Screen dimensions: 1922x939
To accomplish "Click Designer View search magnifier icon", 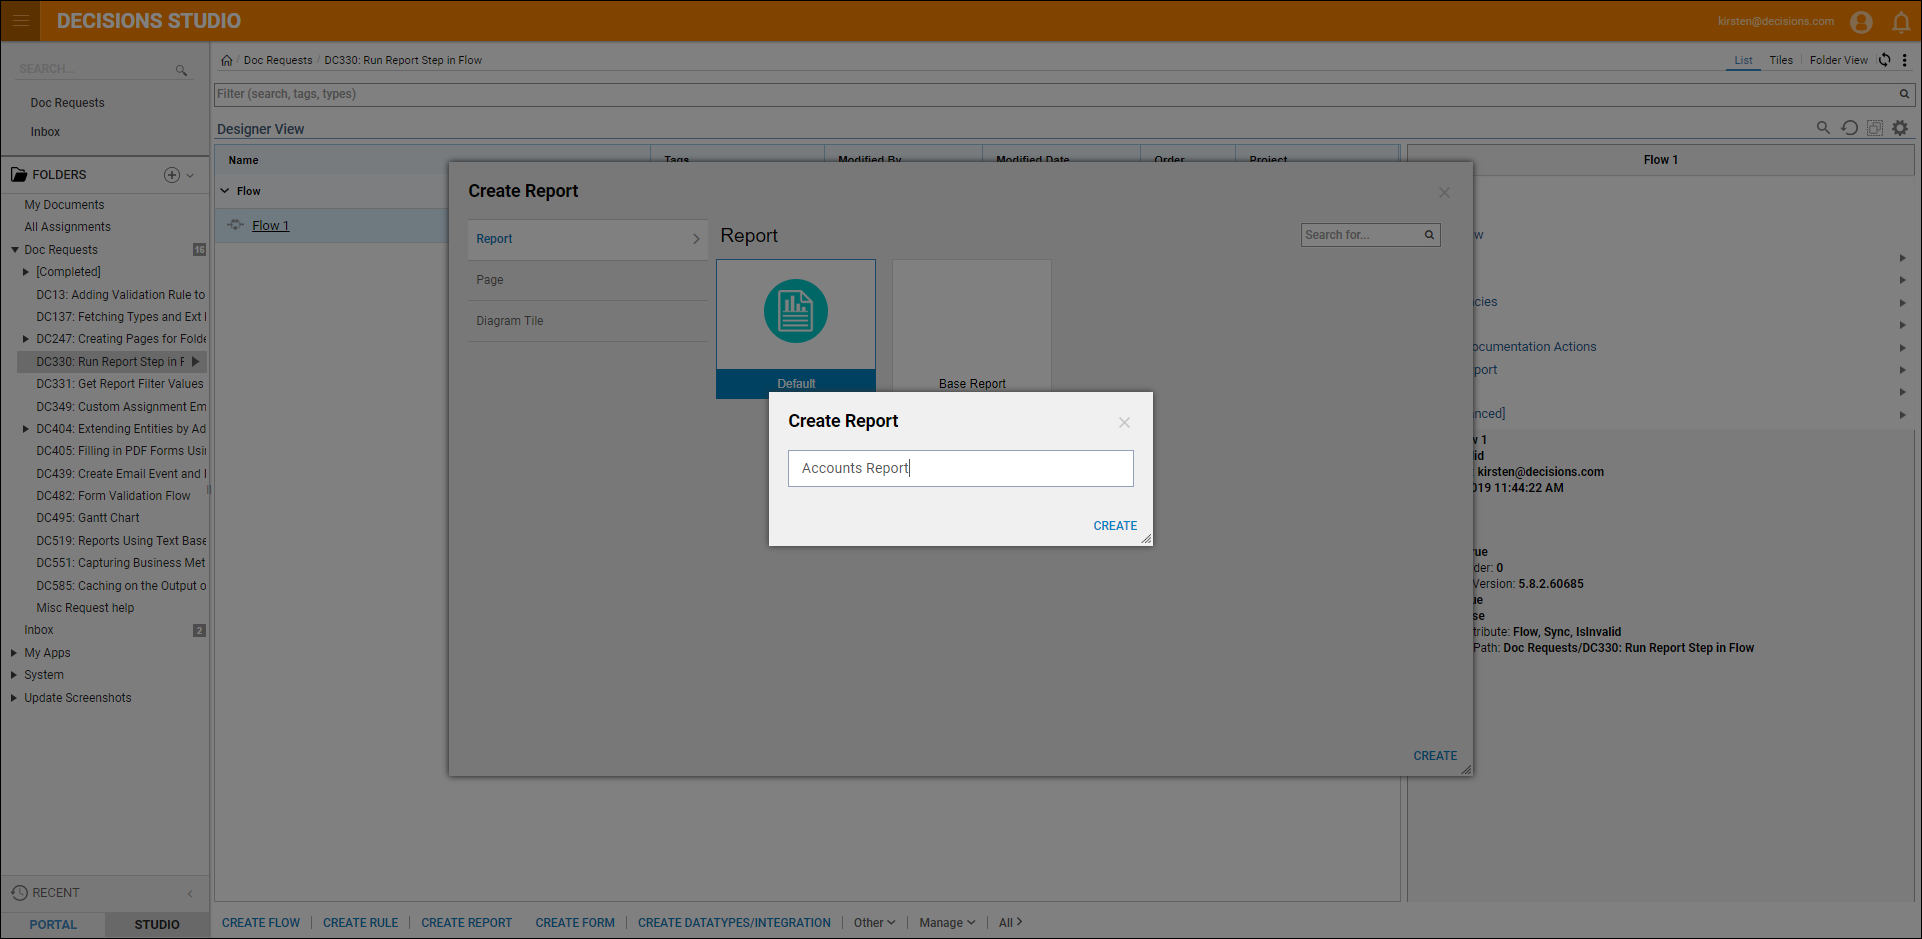I will click(1823, 128).
